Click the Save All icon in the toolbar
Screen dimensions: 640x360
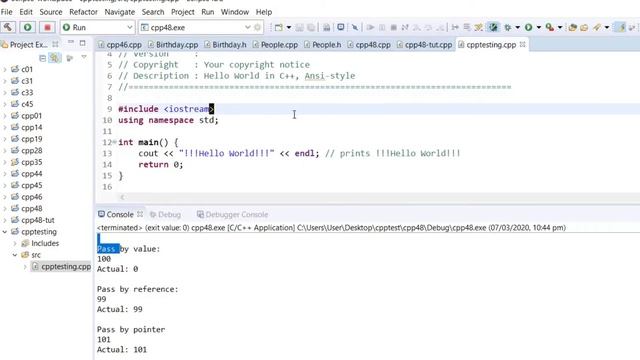(311, 27)
